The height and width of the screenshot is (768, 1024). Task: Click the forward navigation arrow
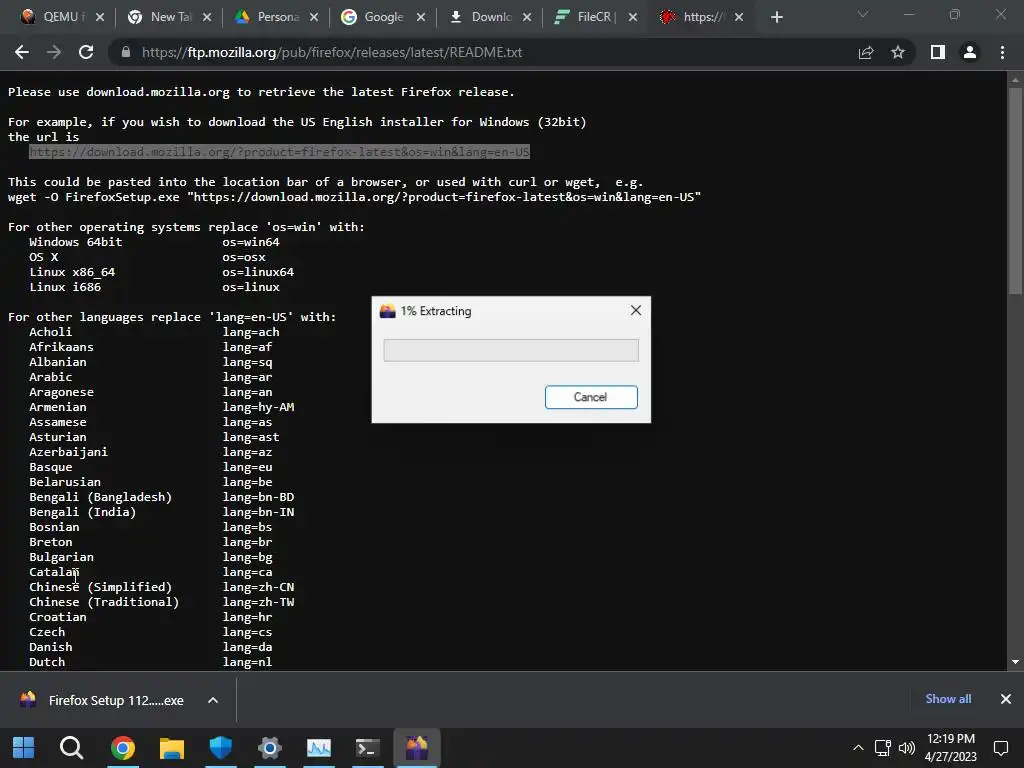click(54, 52)
